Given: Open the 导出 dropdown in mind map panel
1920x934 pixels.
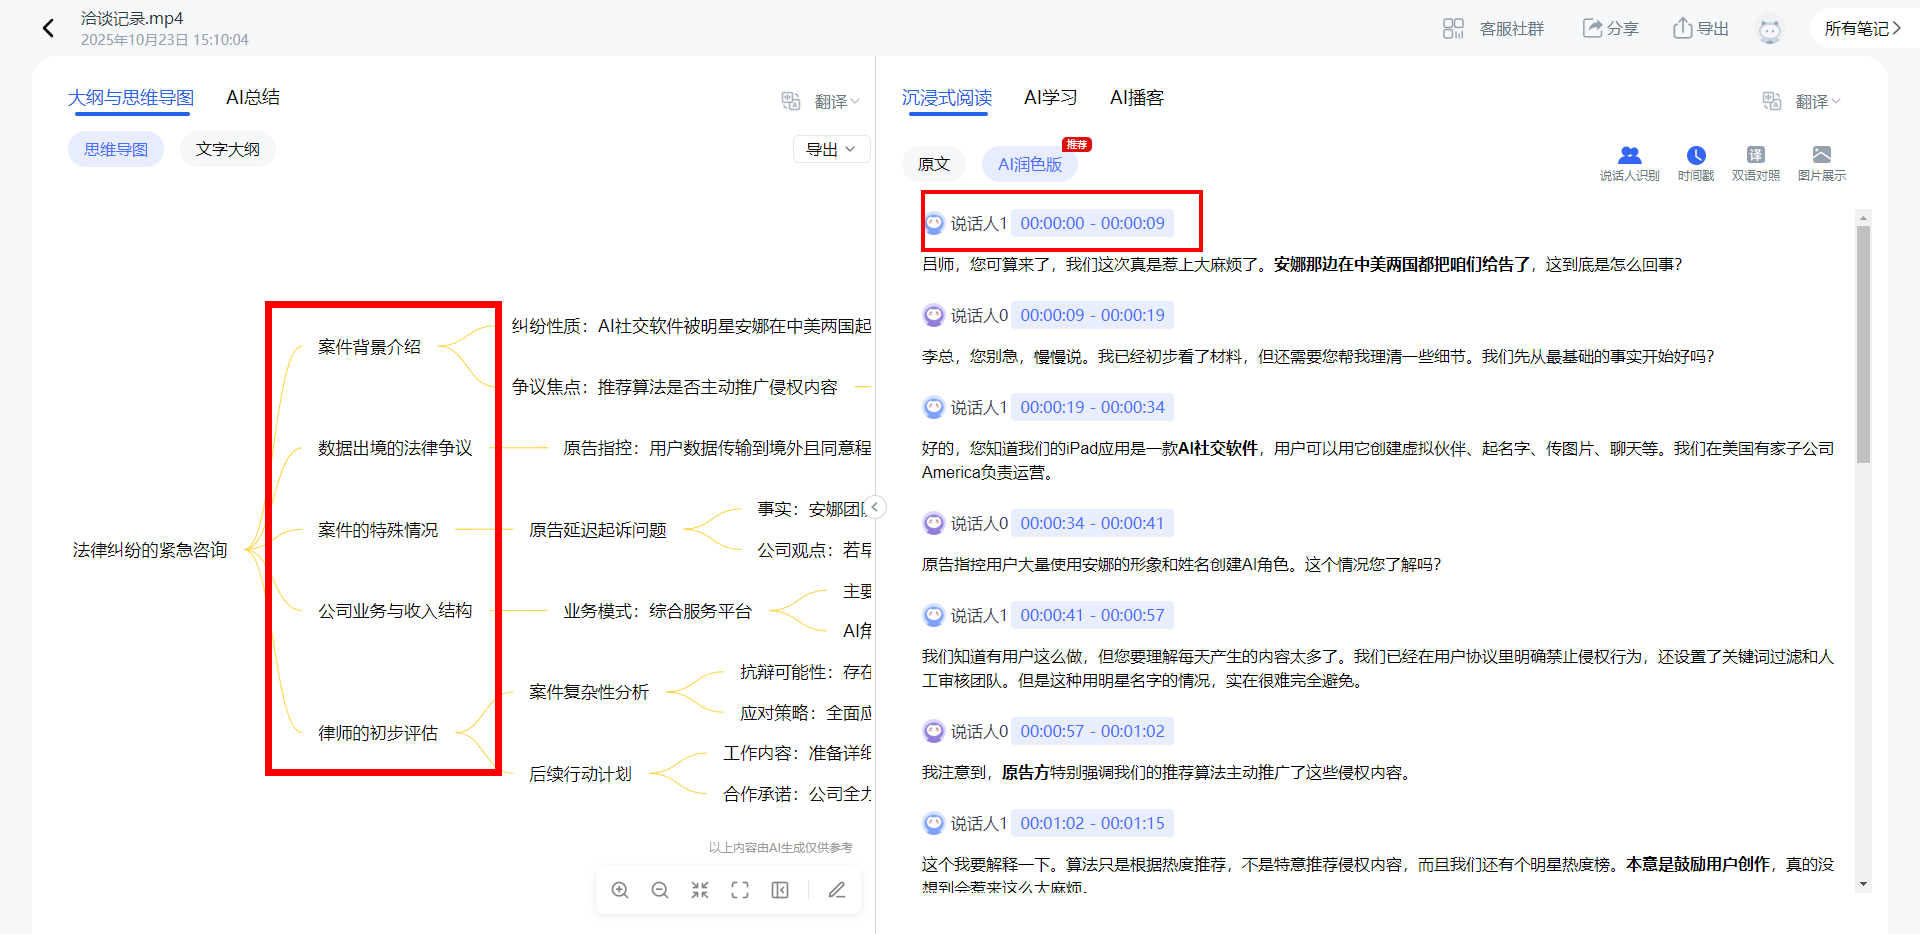Looking at the screenshot, I should coord(831,149).
